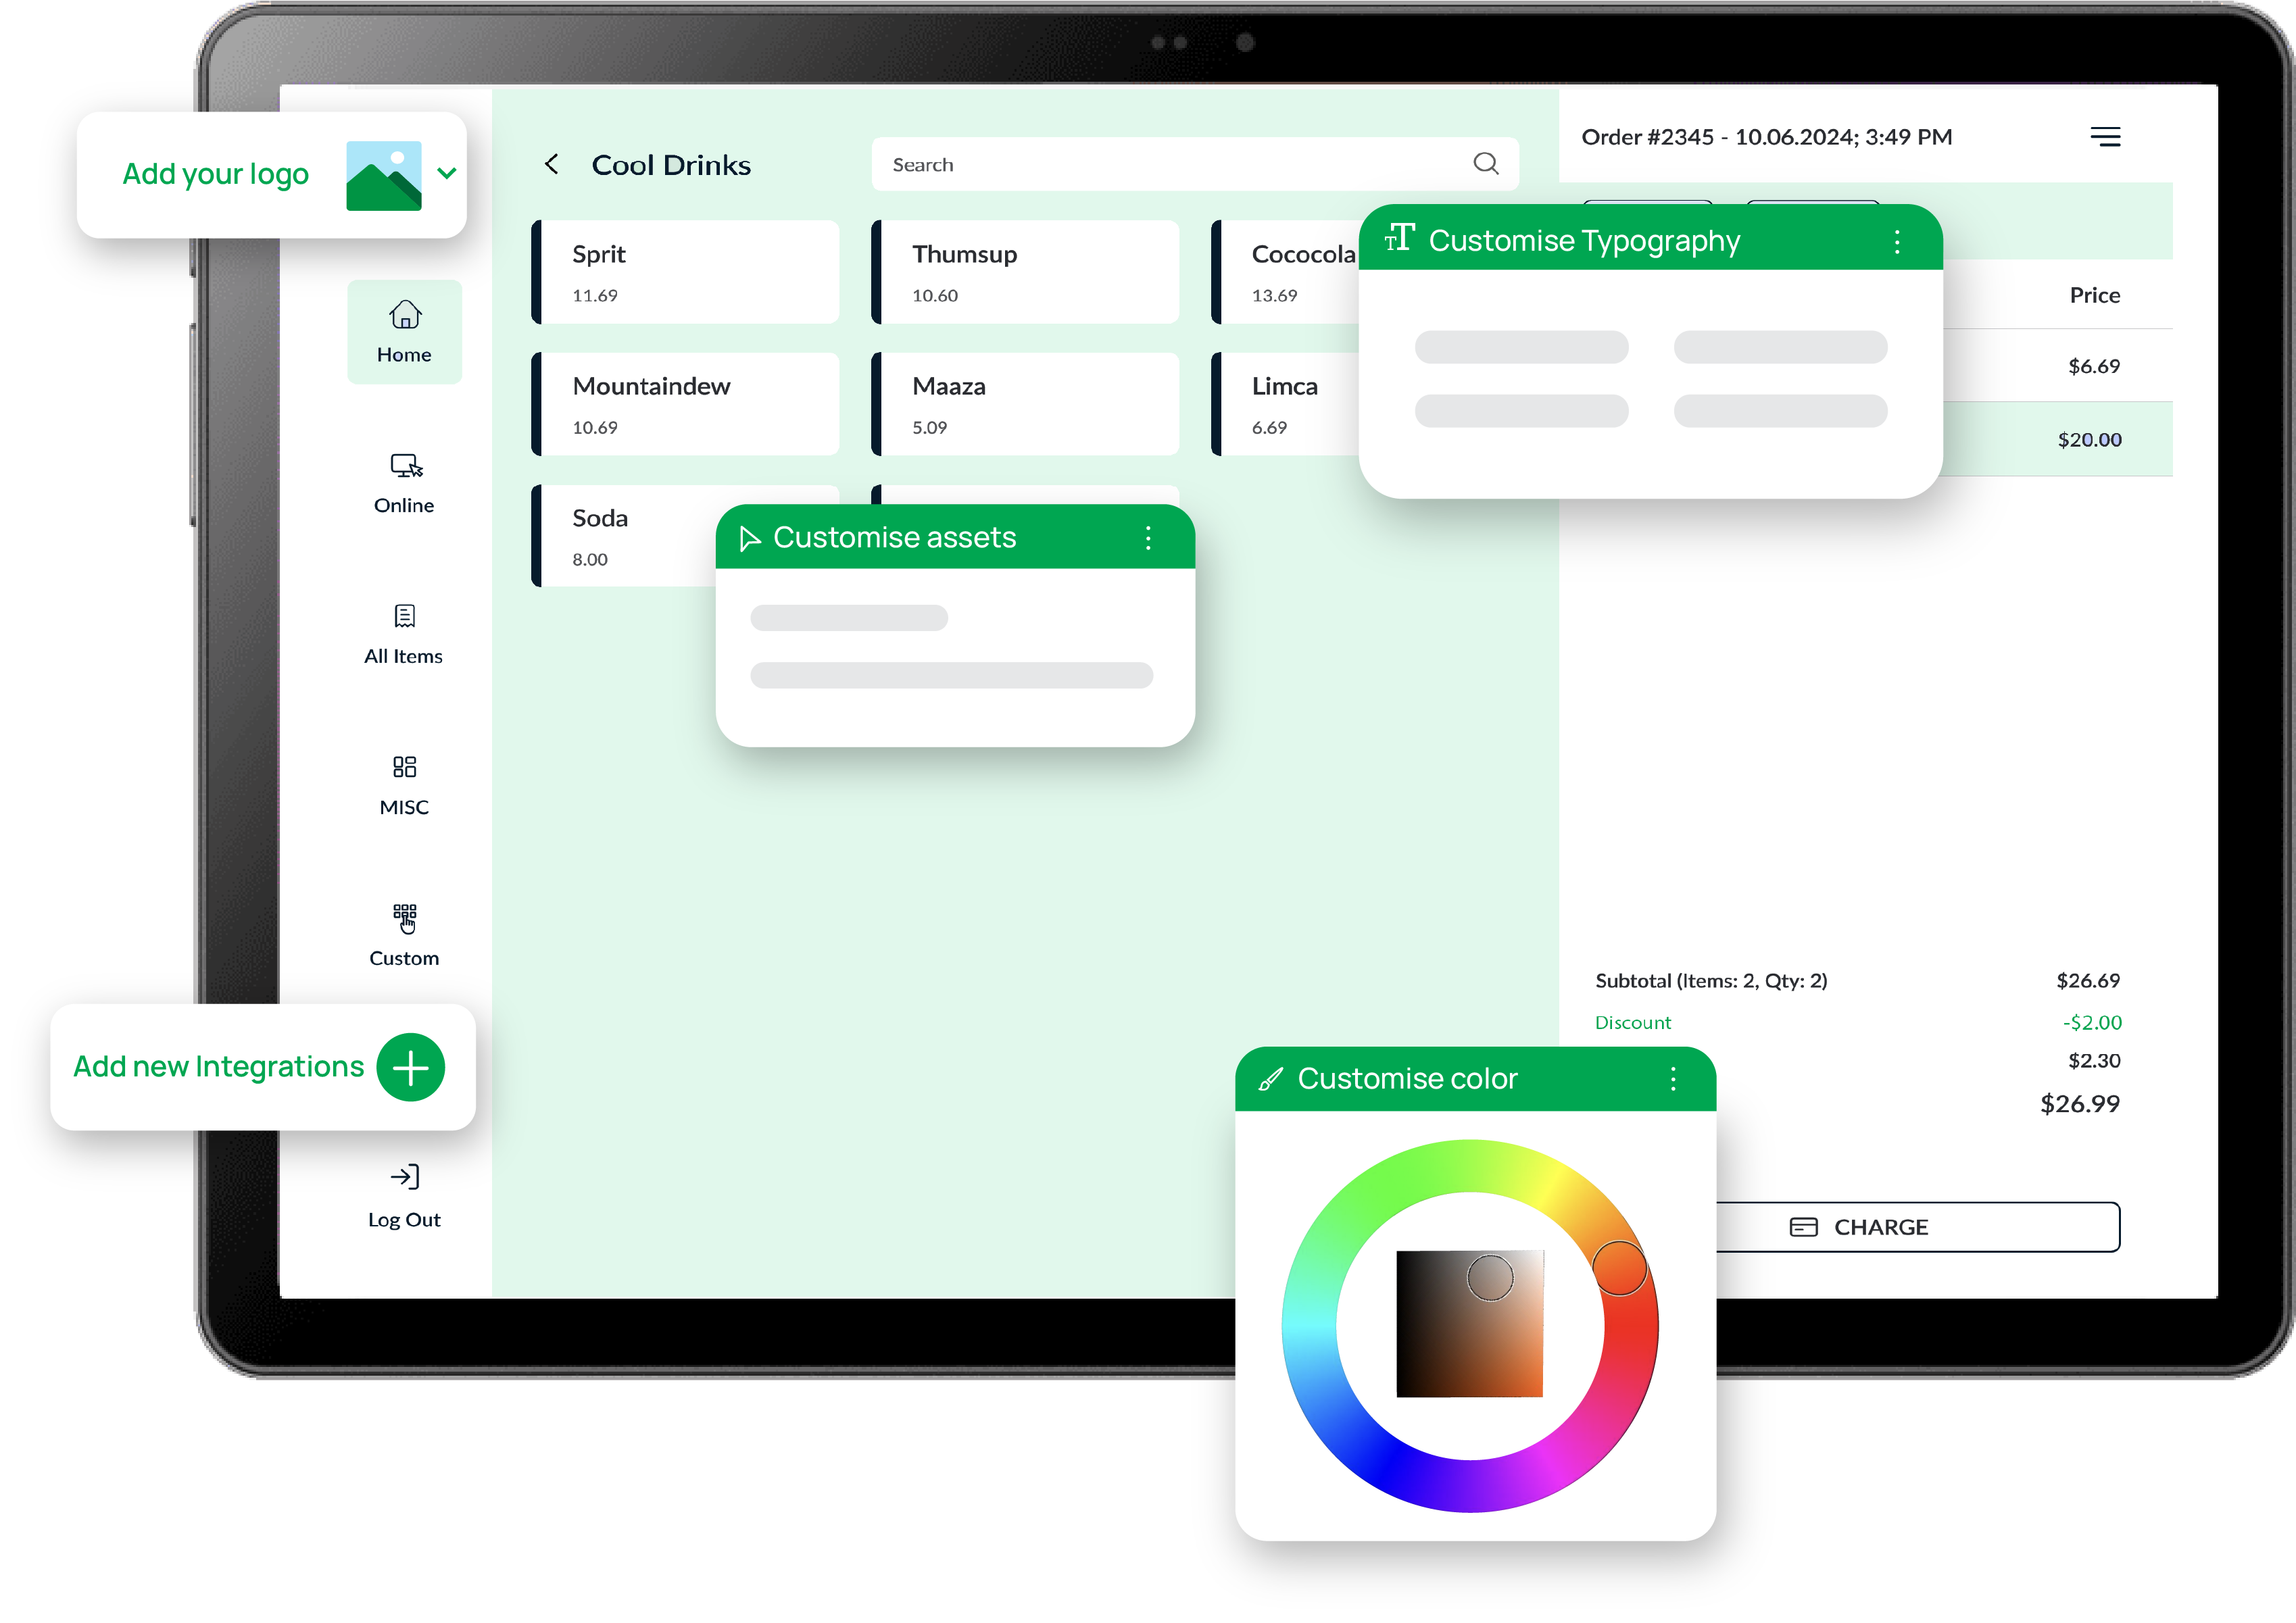Viewport: 2296px width, 1623px height.
Task: Select the MISC grid icon
Action: (x=404, y=767)
